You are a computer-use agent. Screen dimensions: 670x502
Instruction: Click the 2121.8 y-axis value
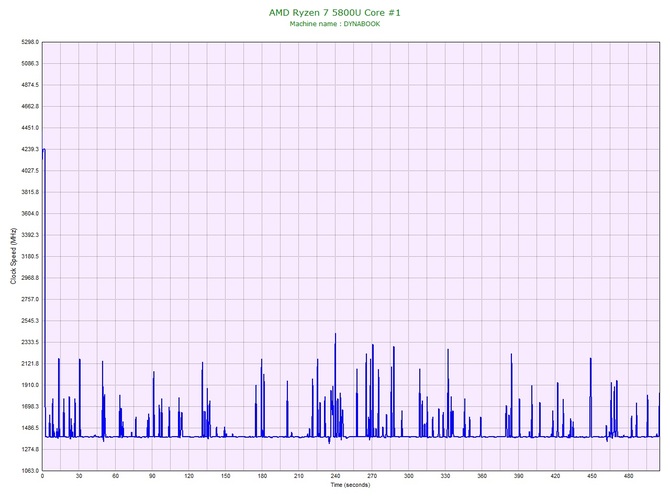(30, 364)
